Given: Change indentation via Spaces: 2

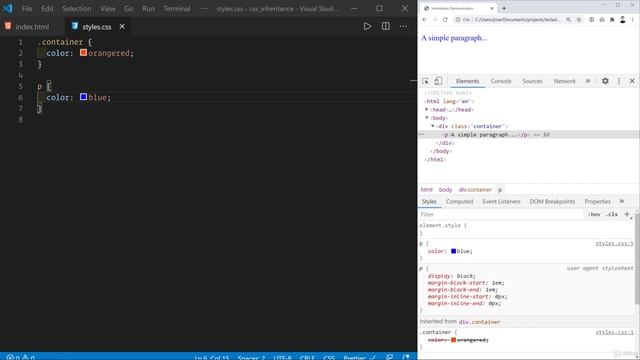Looking at the screenshot, I should tap(251, 357).
